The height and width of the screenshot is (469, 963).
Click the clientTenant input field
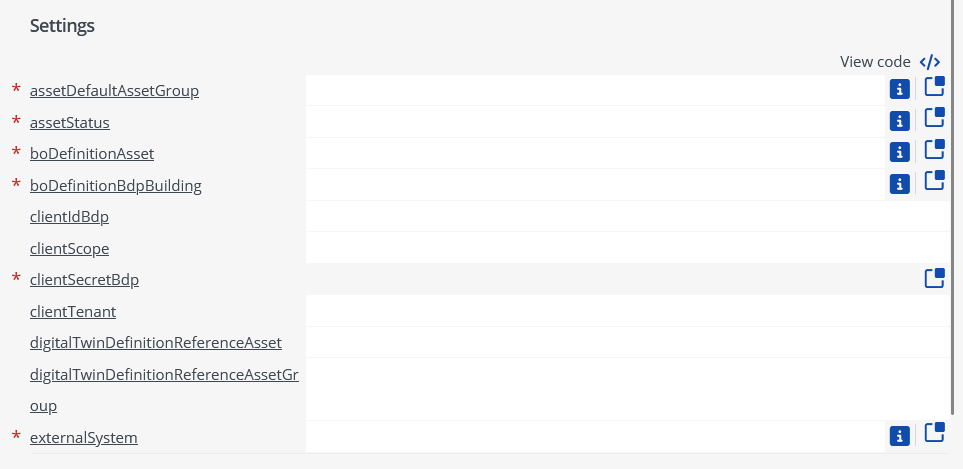[628, 311]
